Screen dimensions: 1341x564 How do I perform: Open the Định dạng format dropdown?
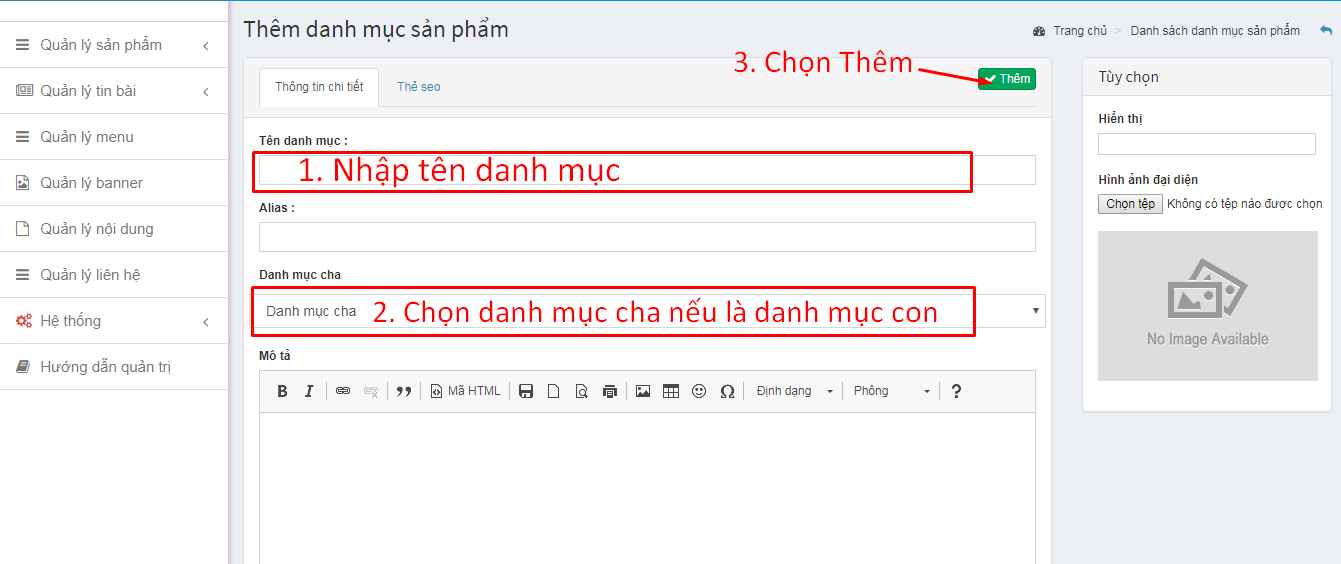(x=794, y=391)
